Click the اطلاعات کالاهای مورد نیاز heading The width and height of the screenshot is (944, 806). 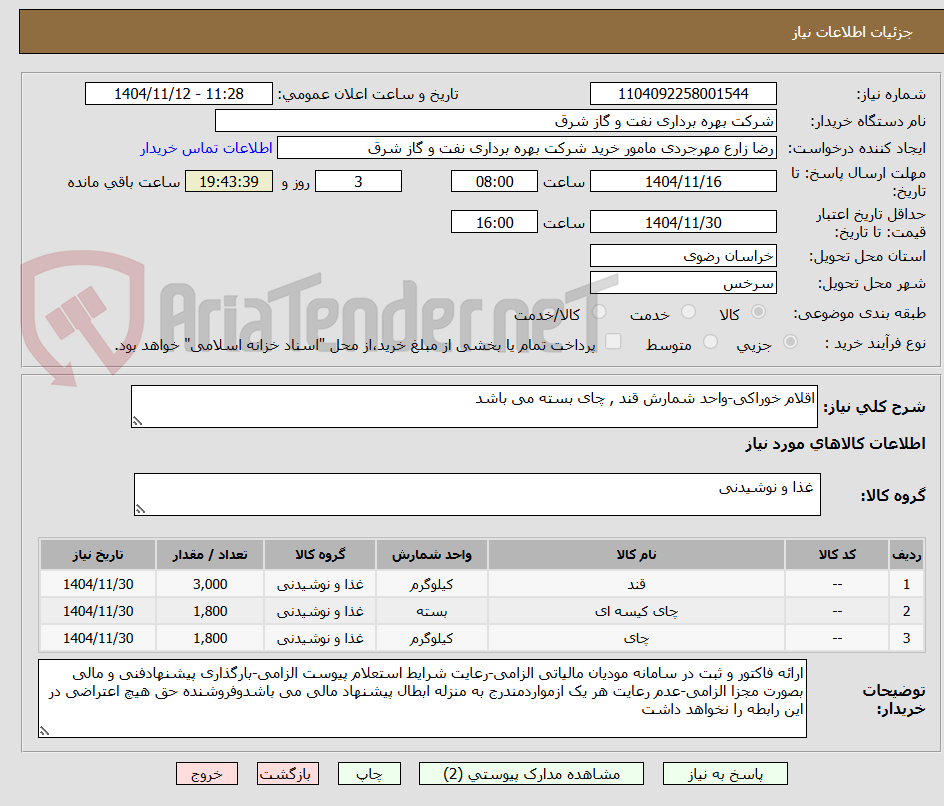(x=835, y=444)
